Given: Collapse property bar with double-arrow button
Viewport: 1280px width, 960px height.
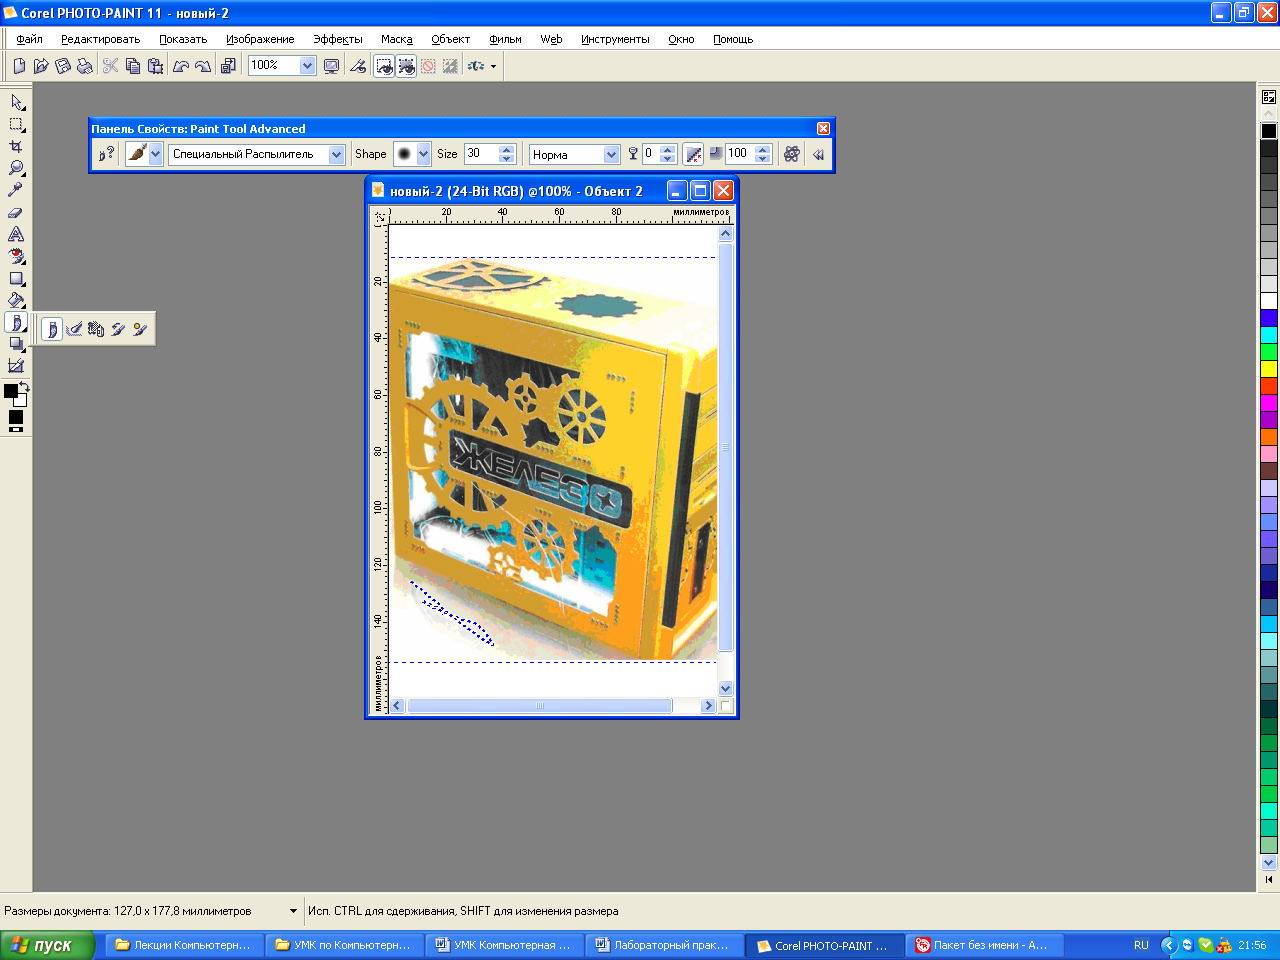Looking at the screenshot, I should click(818, 154).
